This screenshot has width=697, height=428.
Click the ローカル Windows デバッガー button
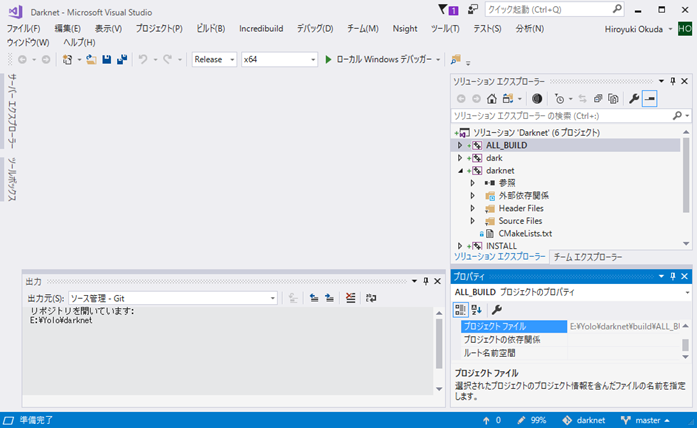(x=379, y=60)
